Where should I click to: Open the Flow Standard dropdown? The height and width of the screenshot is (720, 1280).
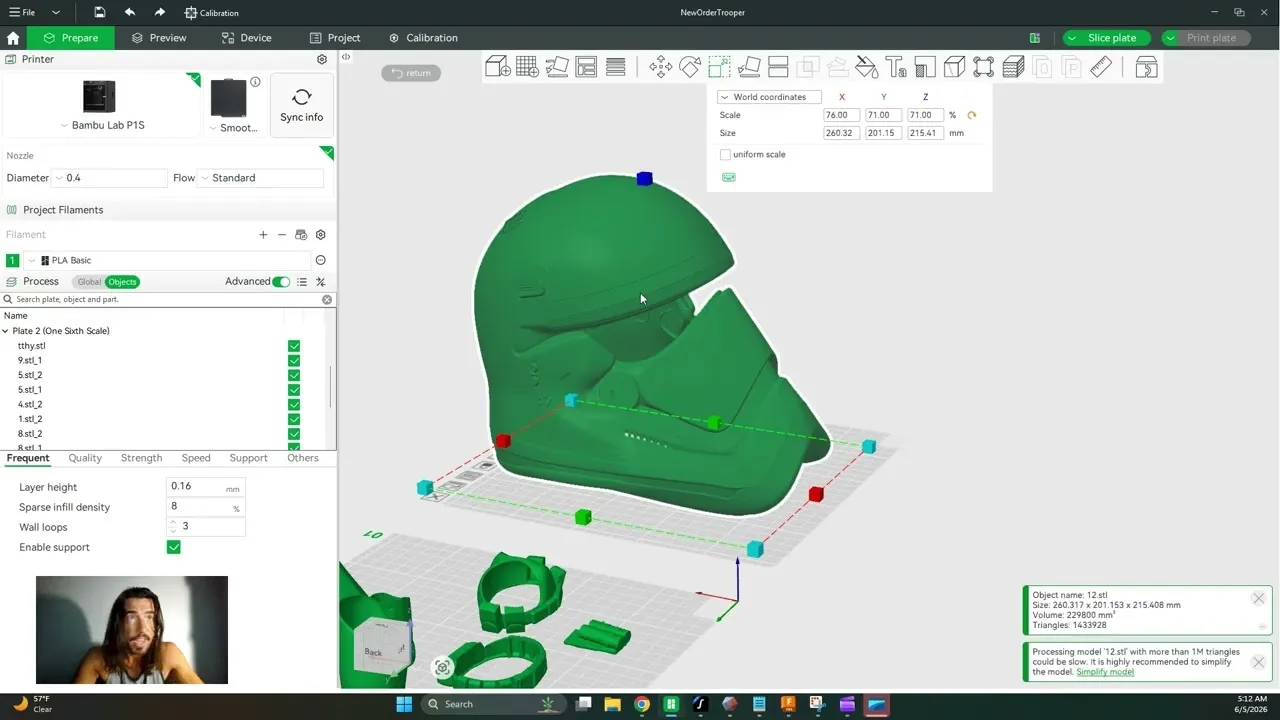click(x=261, y=178)
